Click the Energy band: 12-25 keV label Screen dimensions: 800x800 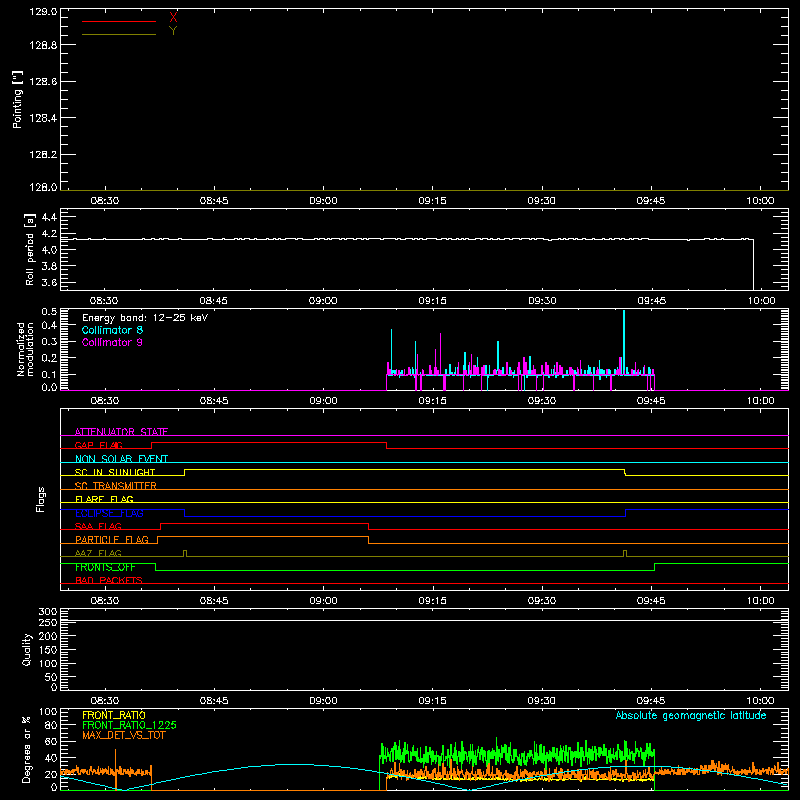click(x=145, y=318)
